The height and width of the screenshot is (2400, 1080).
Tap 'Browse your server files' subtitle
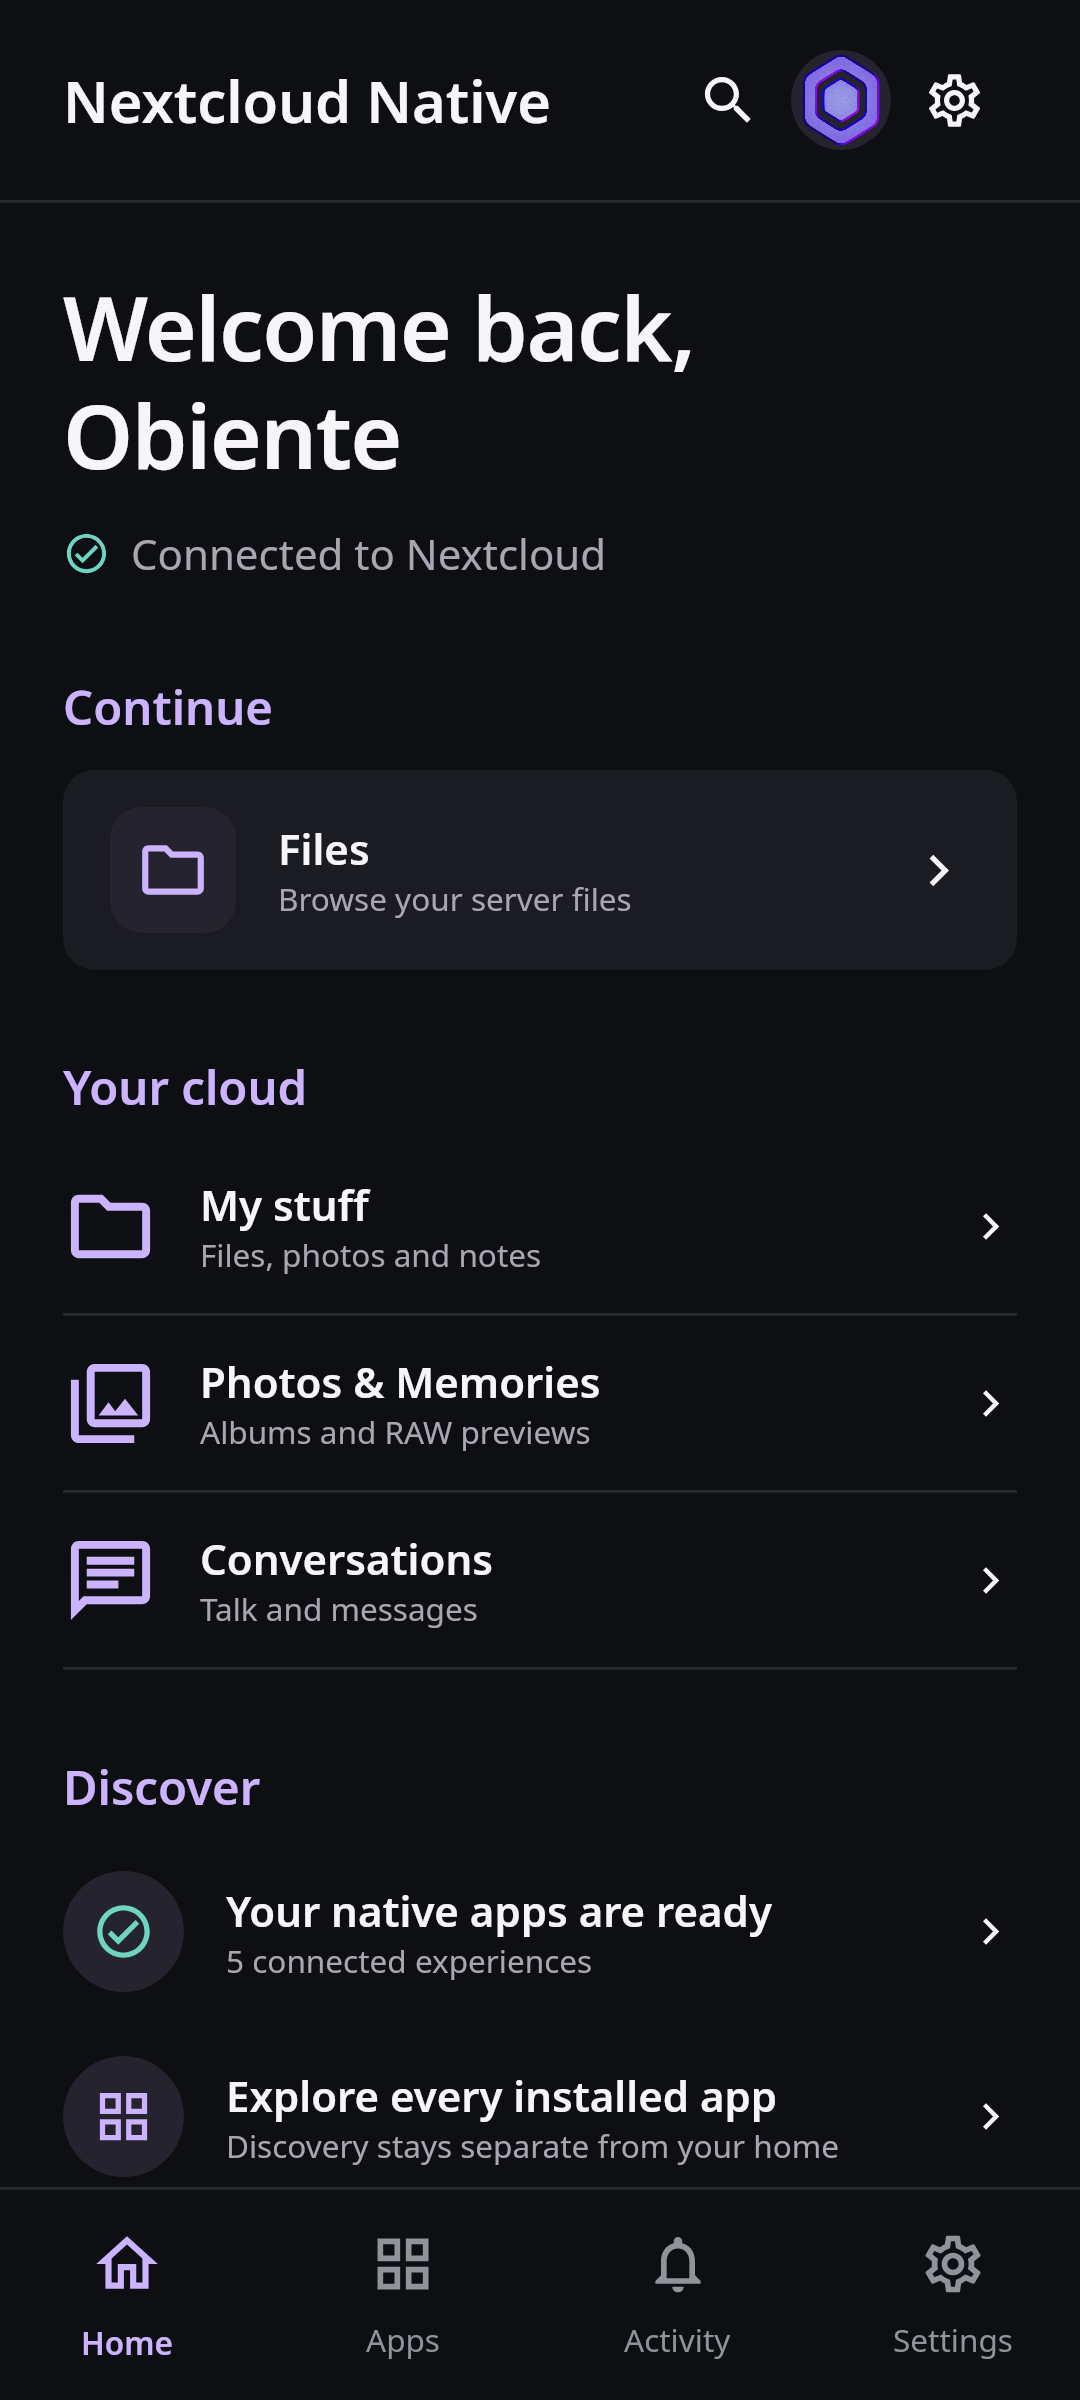point(455,900)
